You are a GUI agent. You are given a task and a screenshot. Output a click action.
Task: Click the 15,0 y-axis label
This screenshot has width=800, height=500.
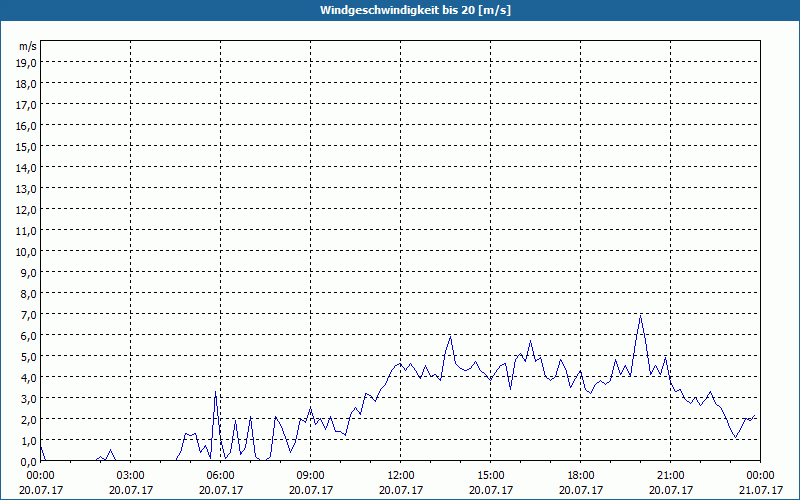26,146
